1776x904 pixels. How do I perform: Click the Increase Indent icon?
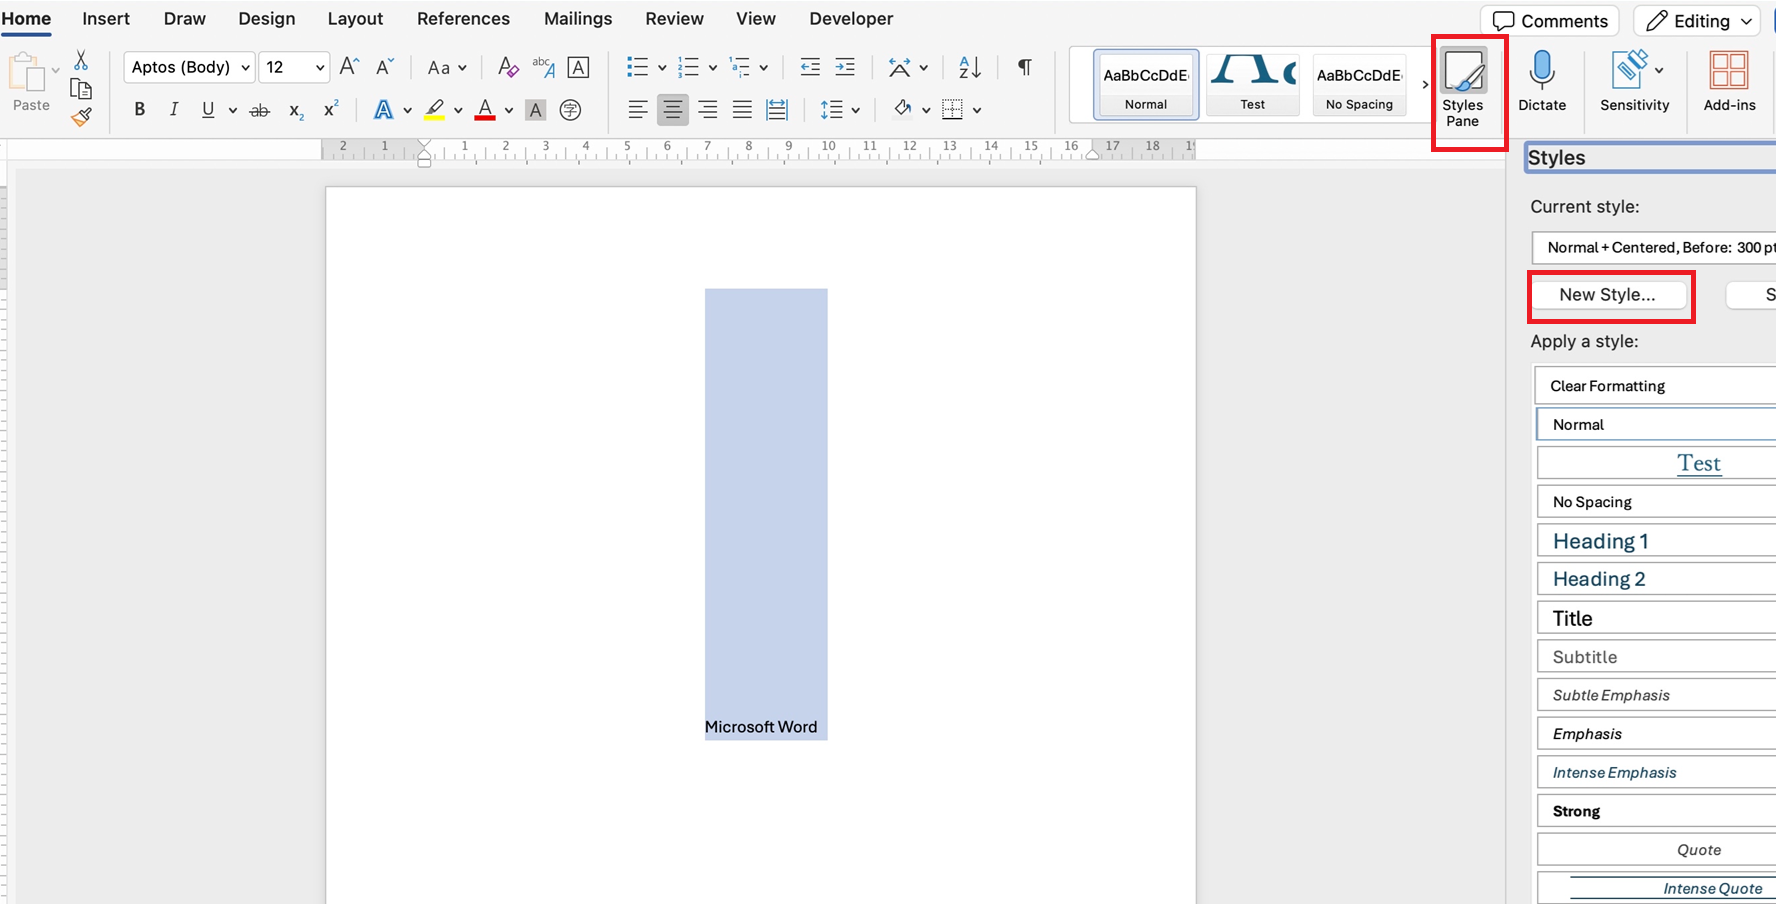pos(845,67)
